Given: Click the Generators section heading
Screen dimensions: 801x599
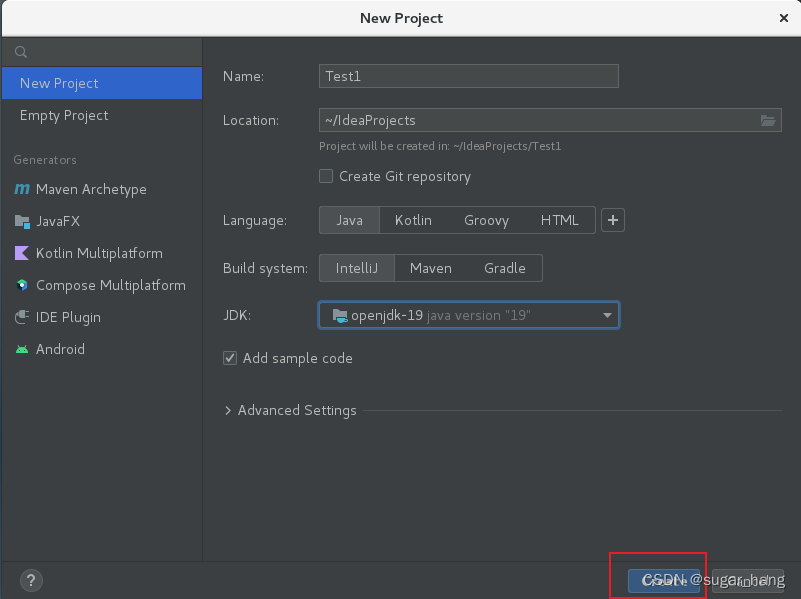Looking at the screenshot, I should coord(45,160).
